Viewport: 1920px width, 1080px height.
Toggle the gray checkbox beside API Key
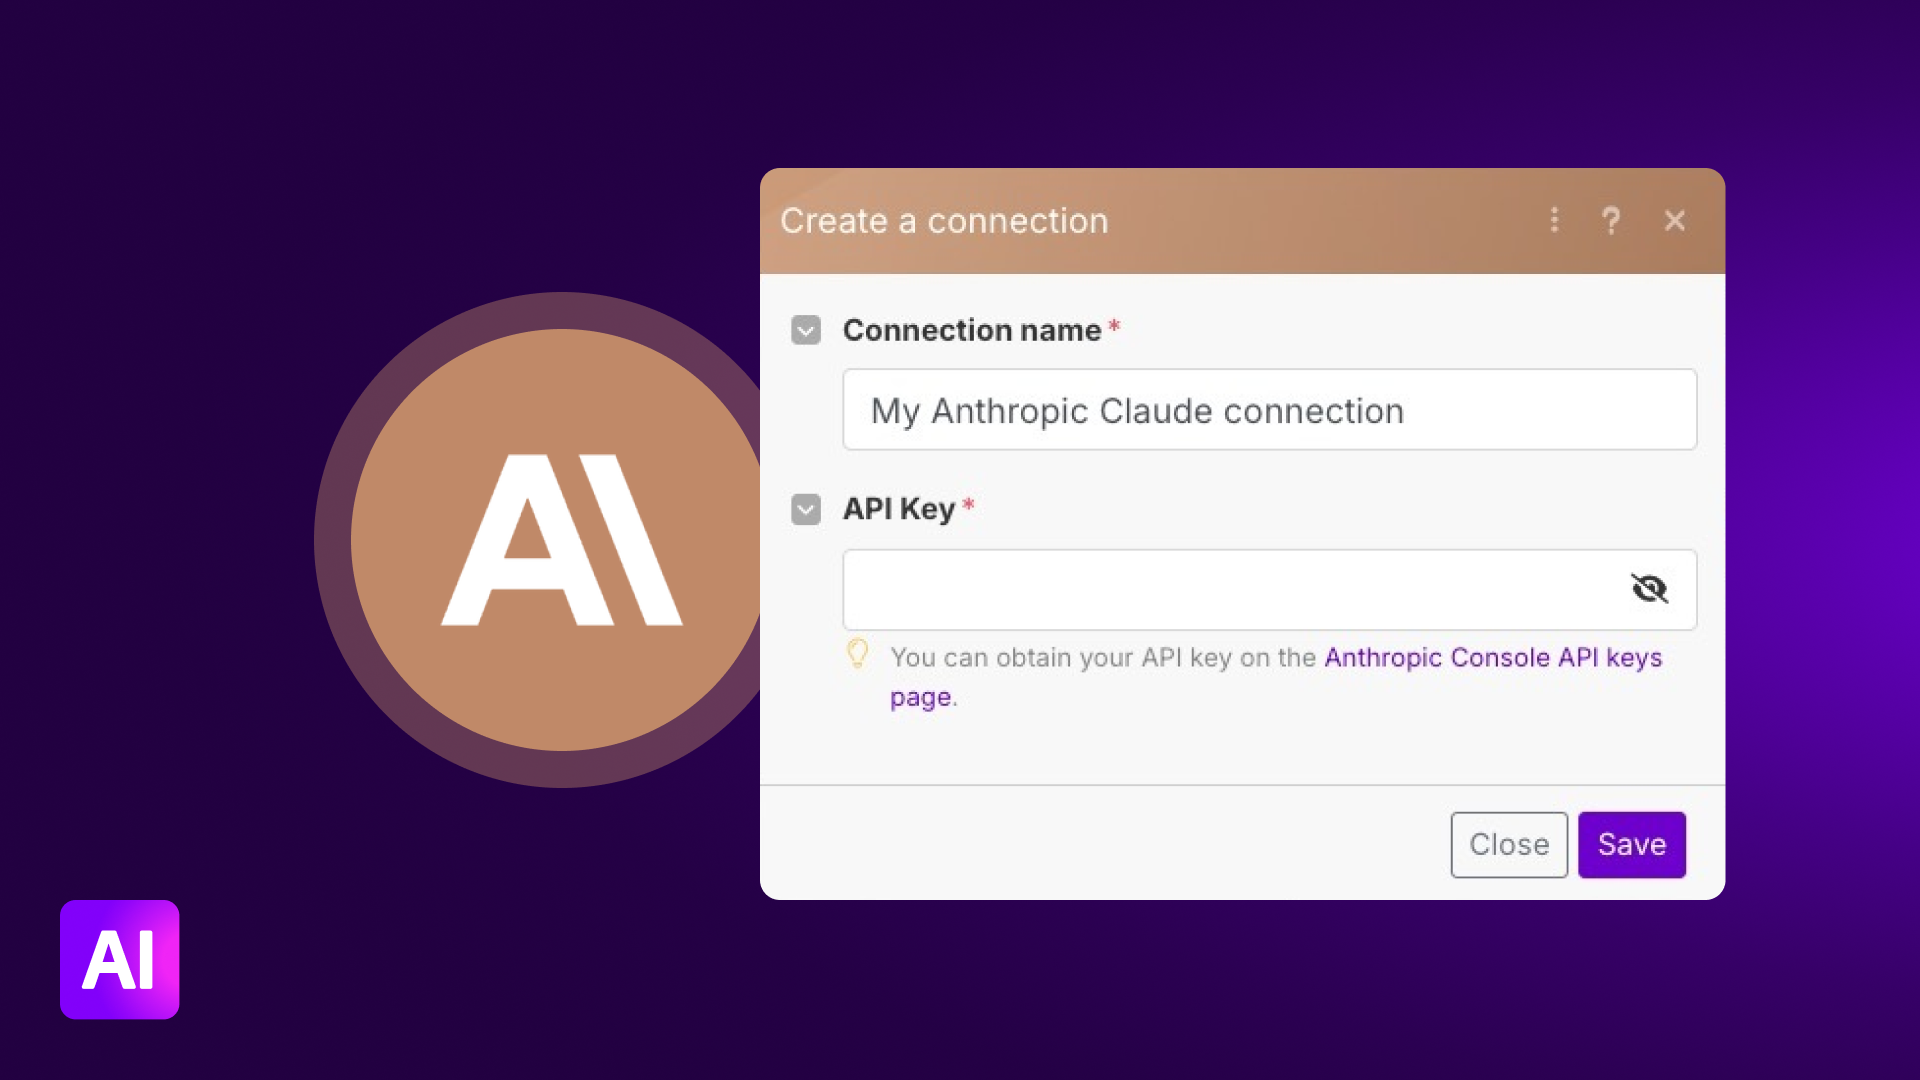806,509
